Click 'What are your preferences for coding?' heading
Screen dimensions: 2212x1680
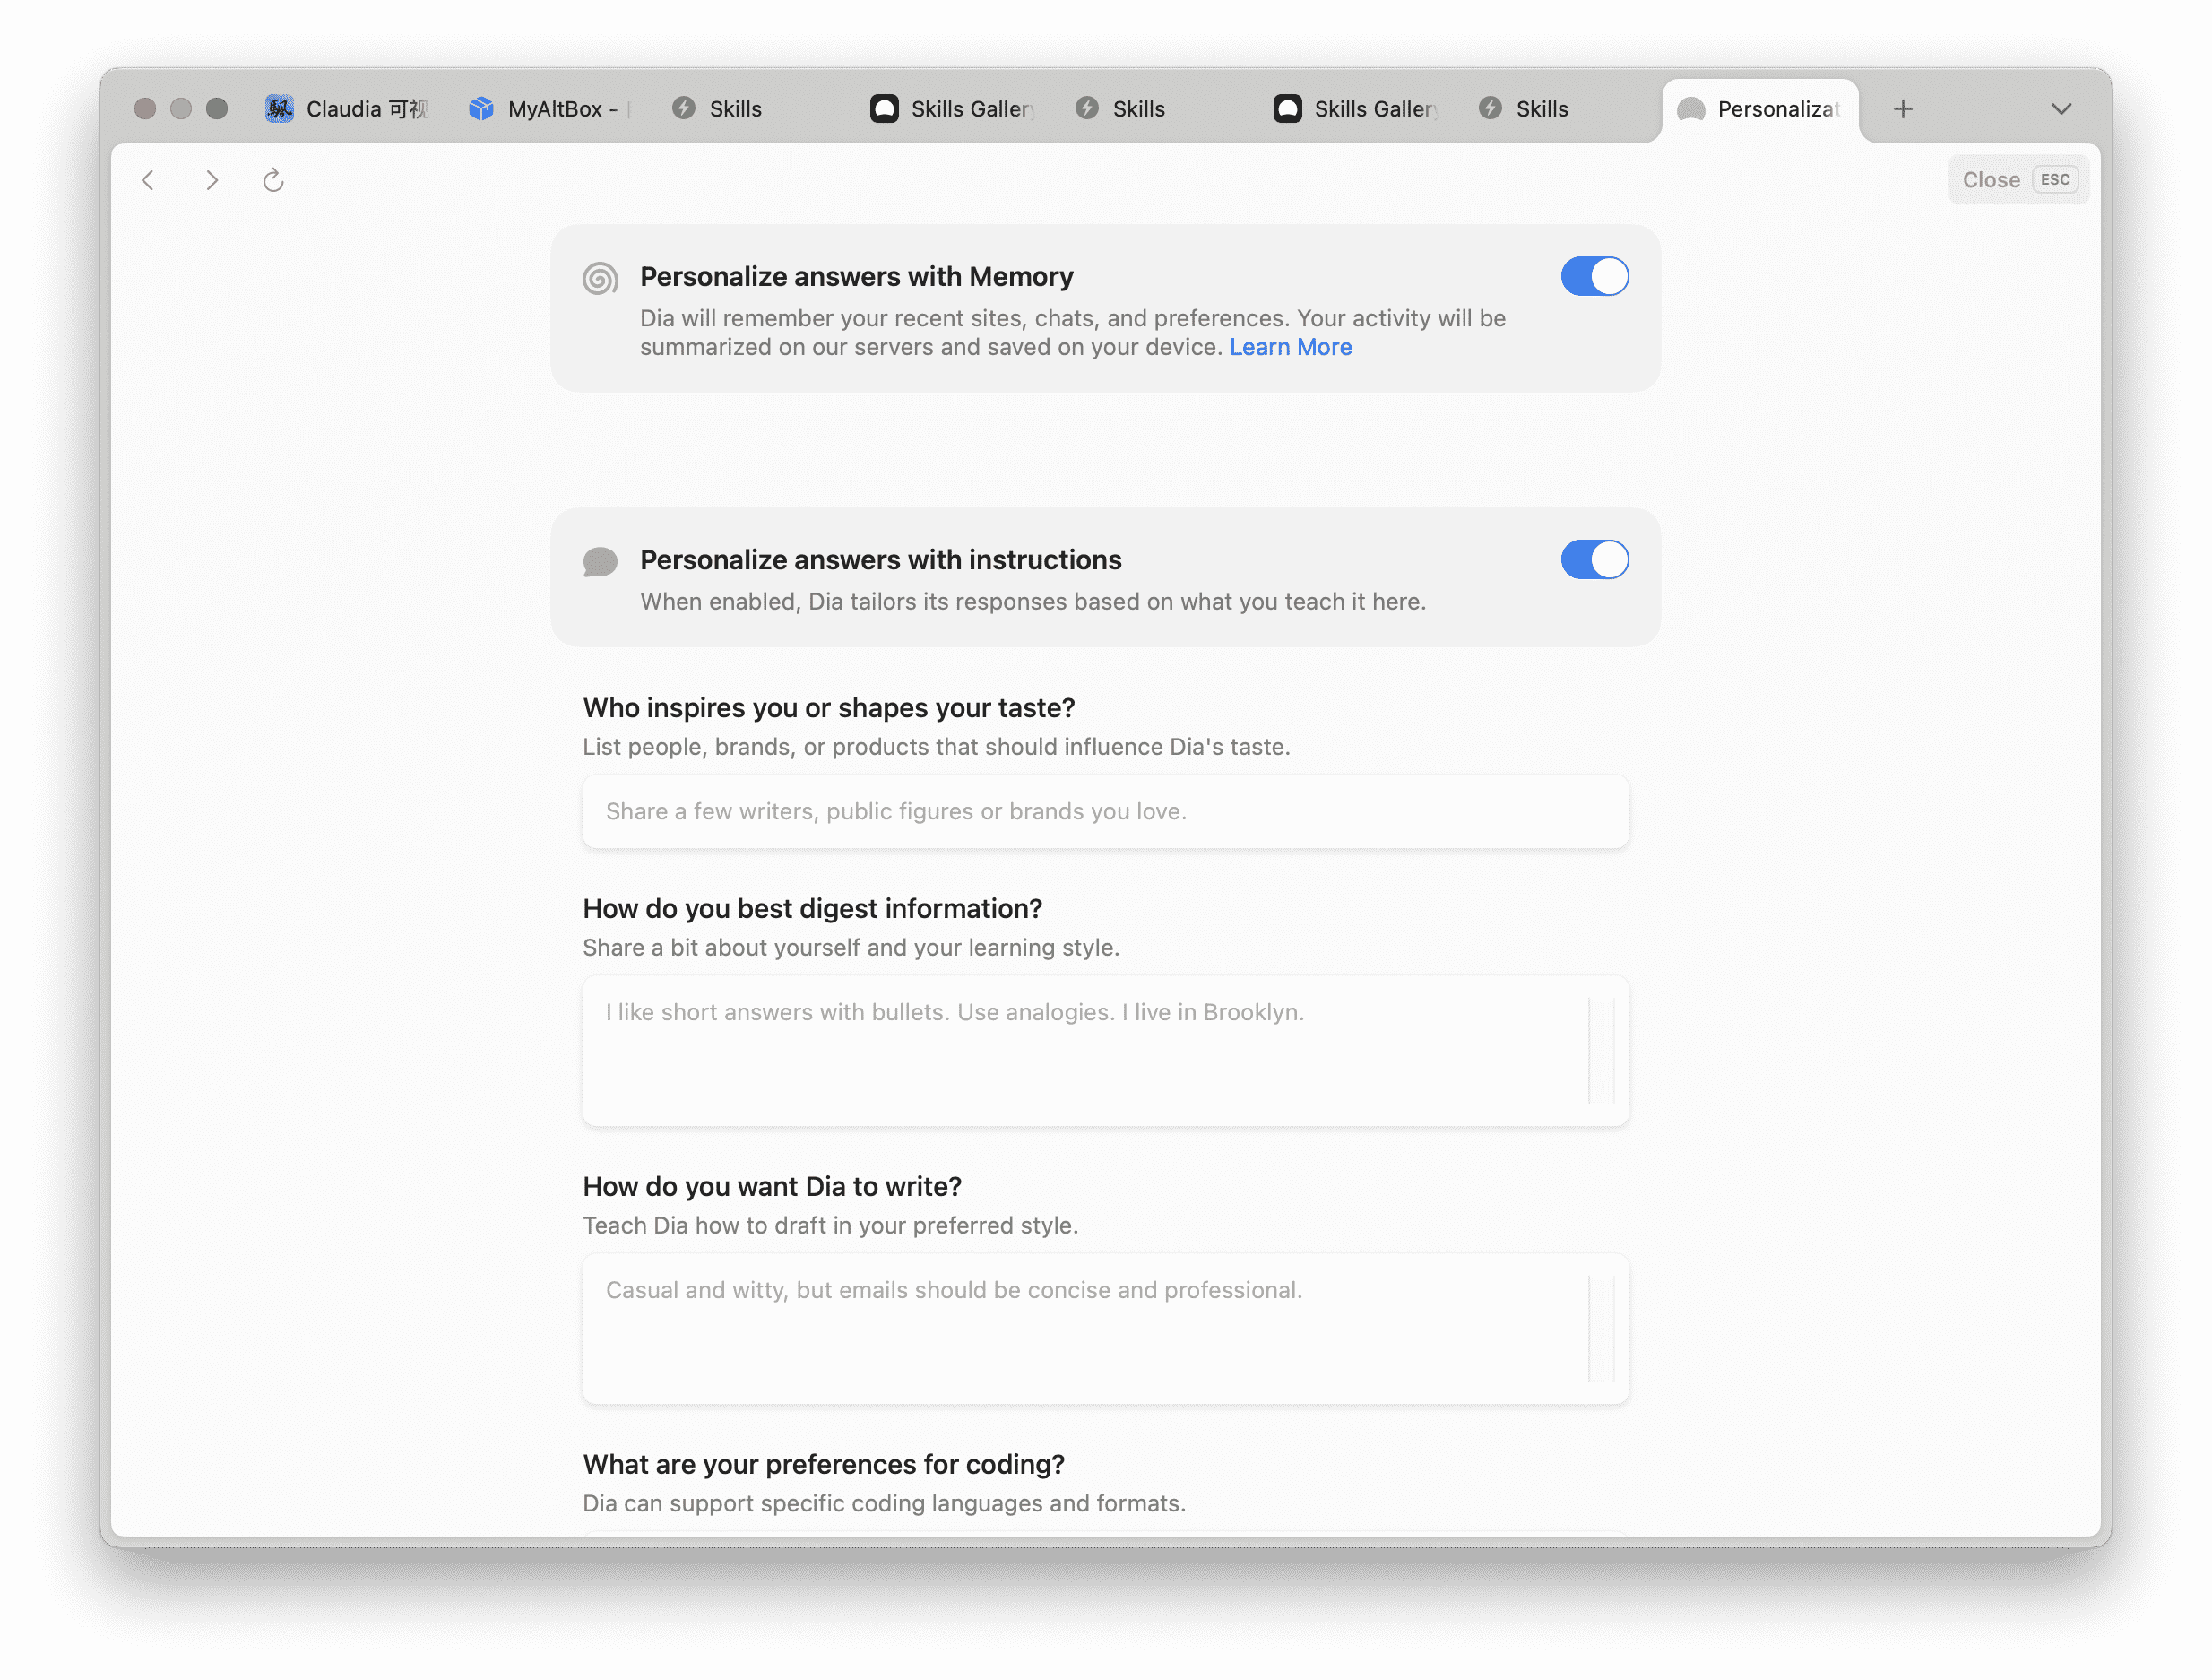coord(824,1465)
